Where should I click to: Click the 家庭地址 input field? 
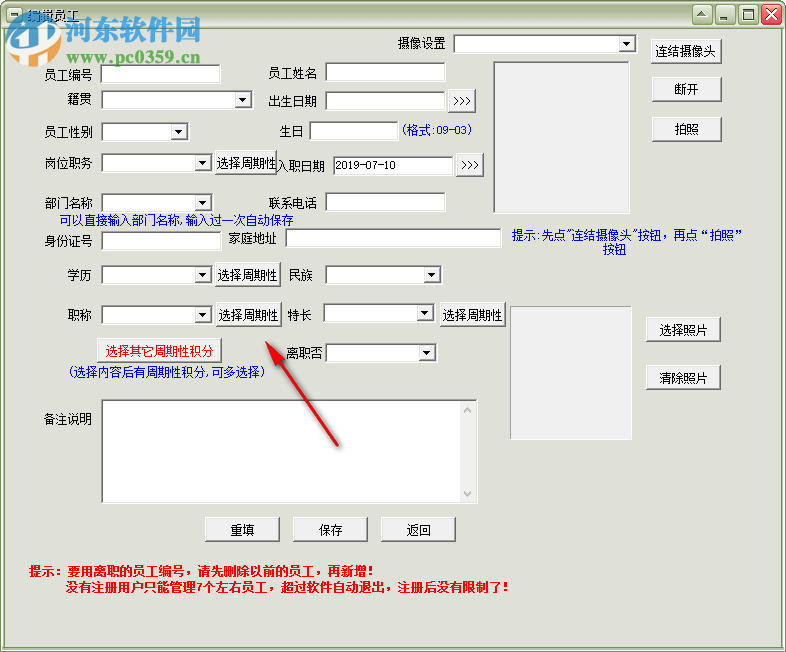(x=394, y=238)
